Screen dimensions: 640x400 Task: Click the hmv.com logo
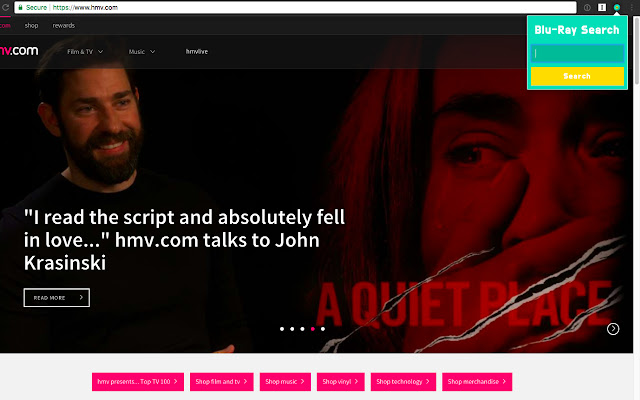tap(19, 51)
